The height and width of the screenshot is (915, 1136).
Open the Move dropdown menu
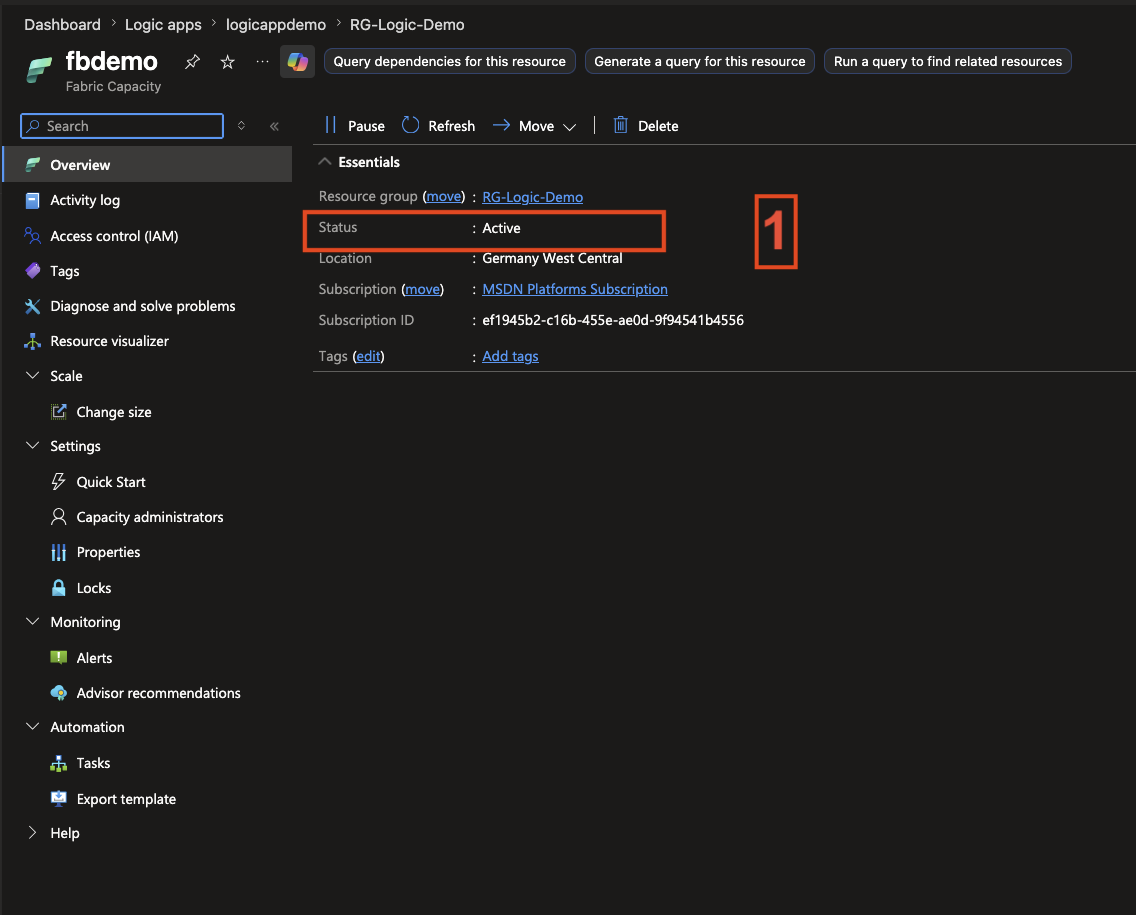[535, 125]
